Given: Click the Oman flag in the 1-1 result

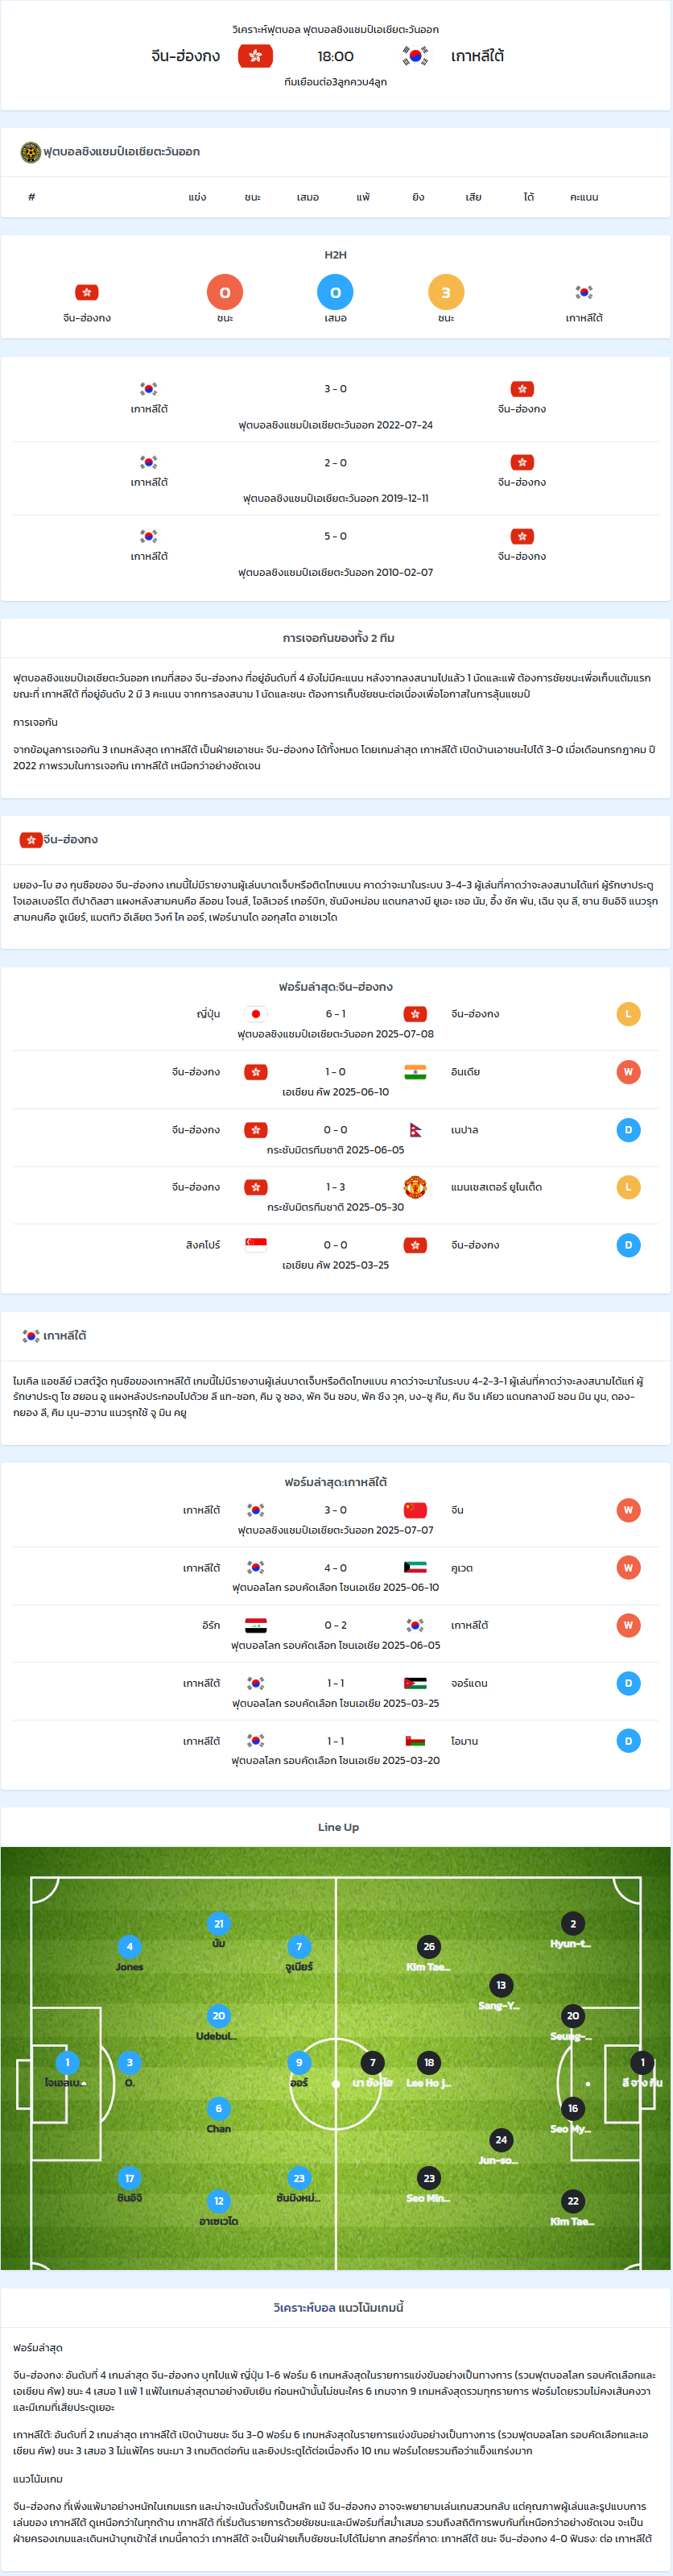Looking at the screenshot, I should click(x=415, y=1741).
